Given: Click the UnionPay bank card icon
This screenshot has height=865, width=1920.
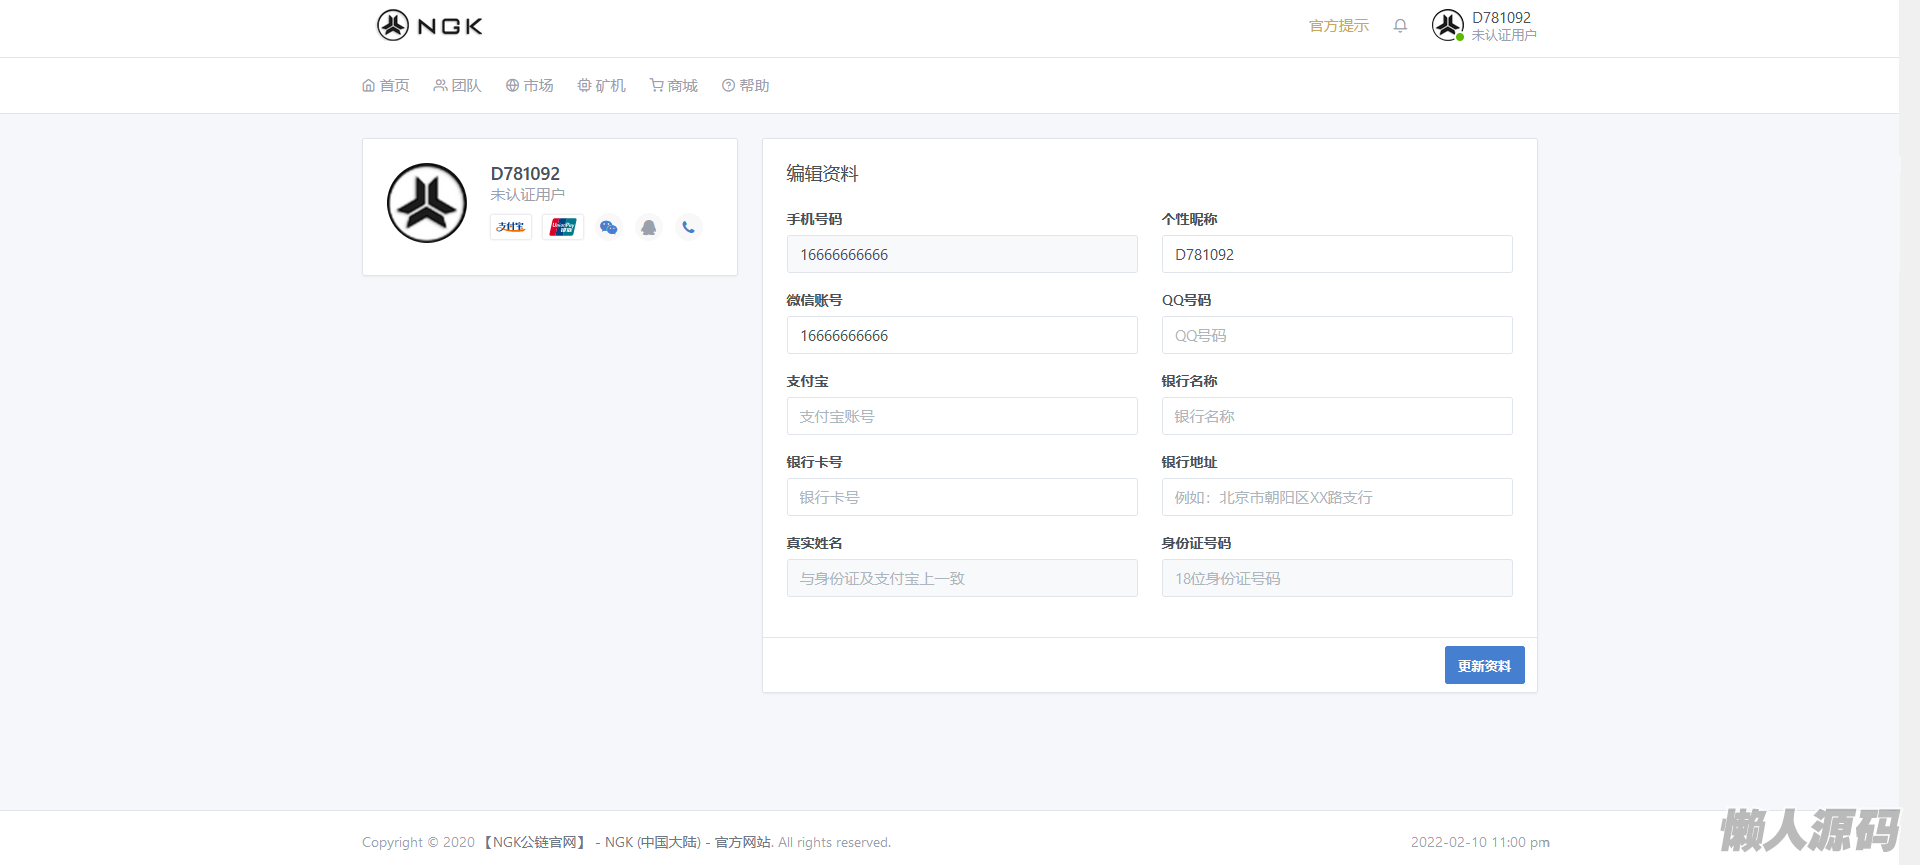Looking at the screenshot, I should click(x=563, y=227).
